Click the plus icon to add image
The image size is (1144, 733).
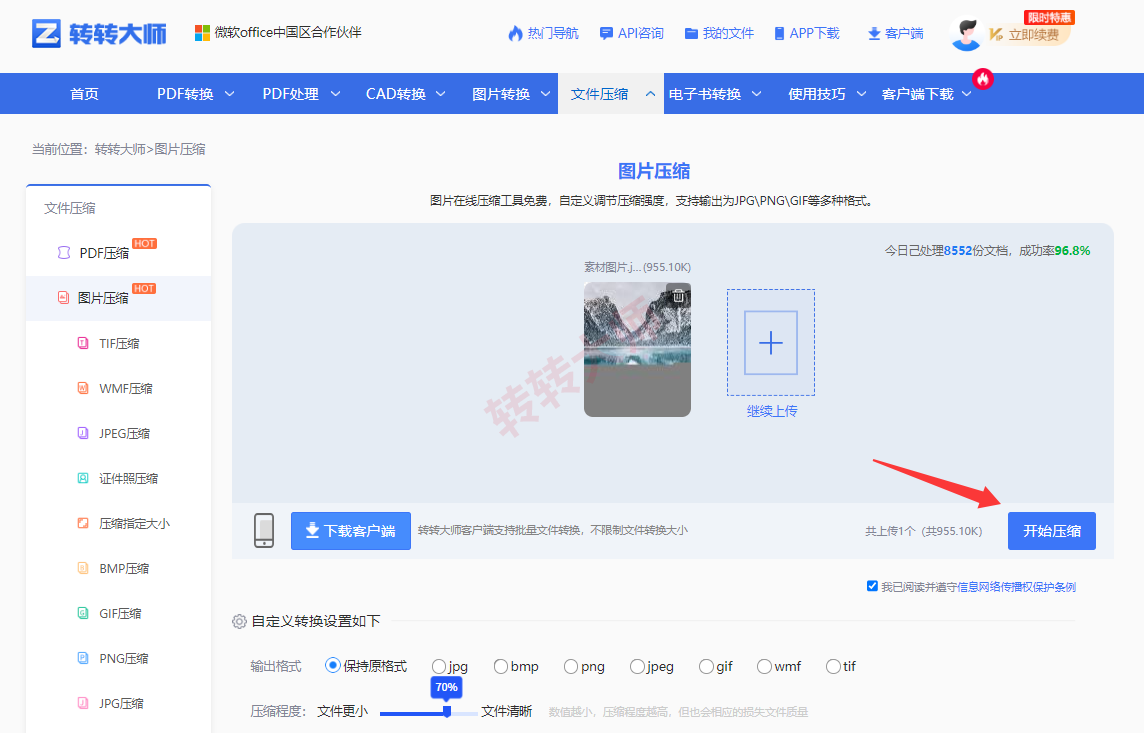tap(770, 343)
